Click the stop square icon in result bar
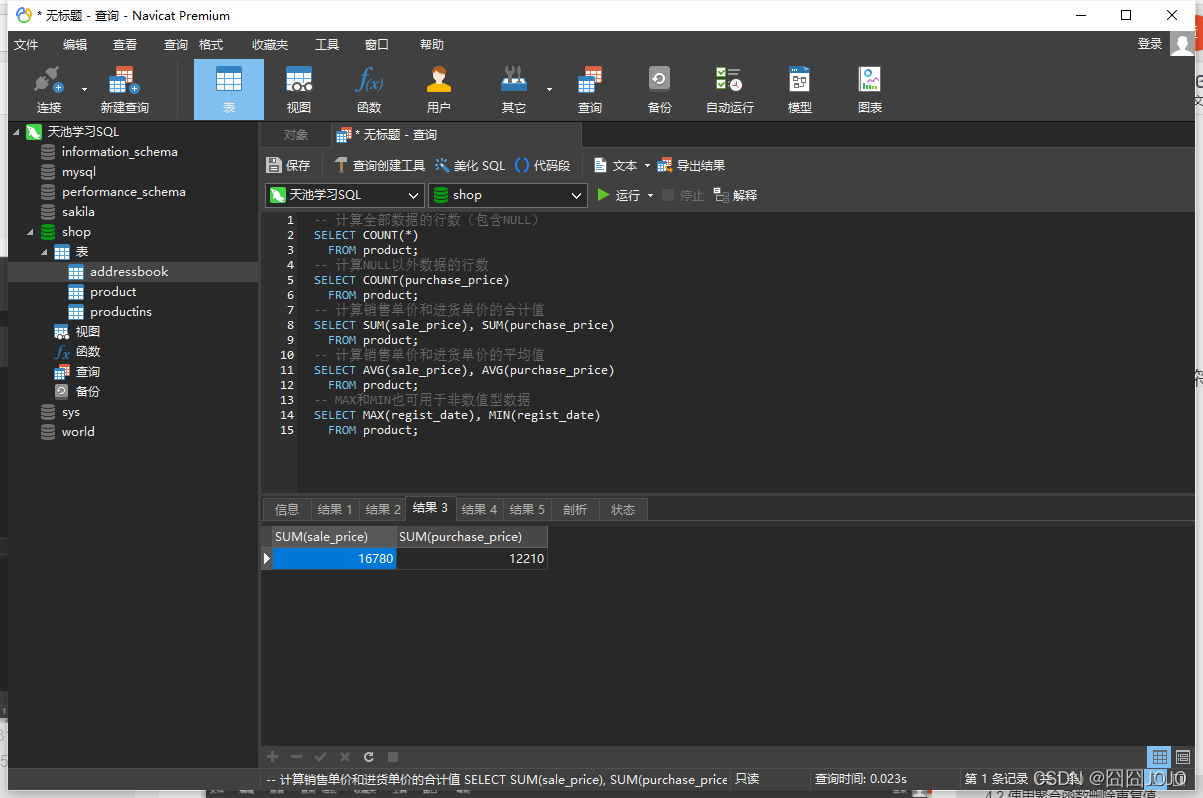 tap(393, 757)
